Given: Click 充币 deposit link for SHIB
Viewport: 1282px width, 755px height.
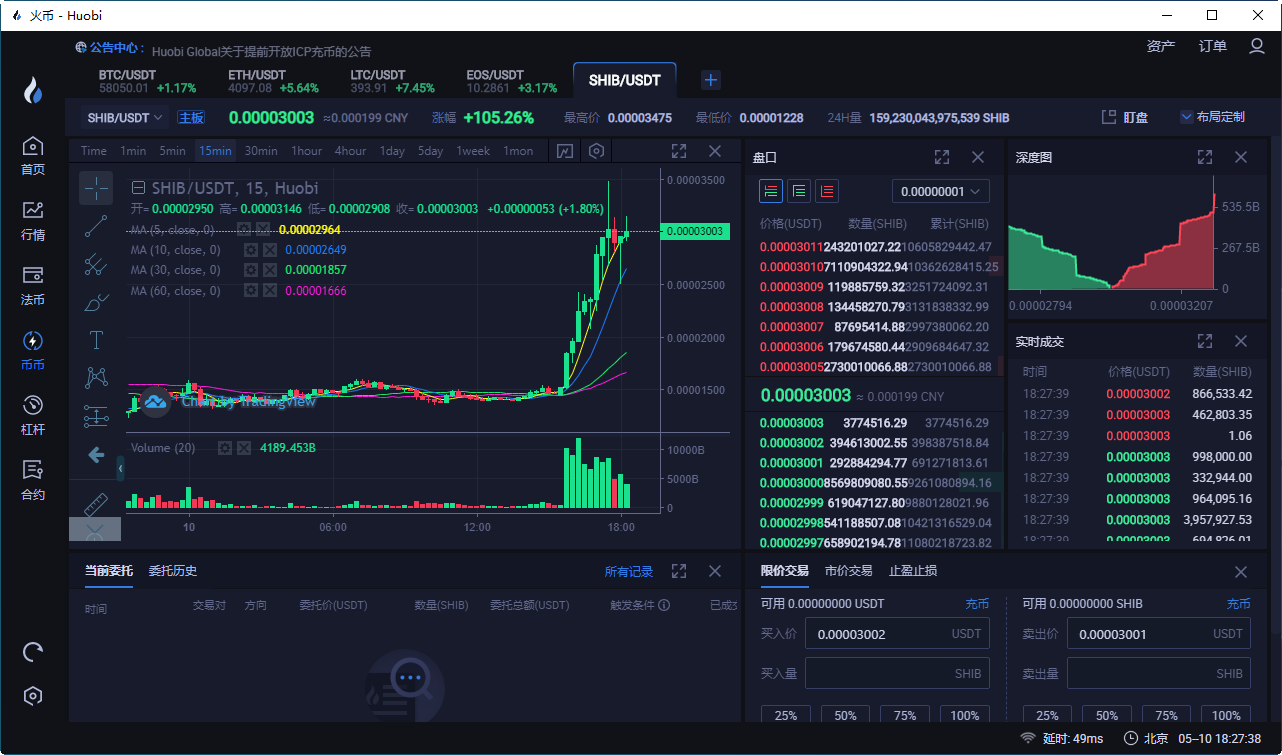Looking at the screenshot, I should click(x=1239, y=604).
